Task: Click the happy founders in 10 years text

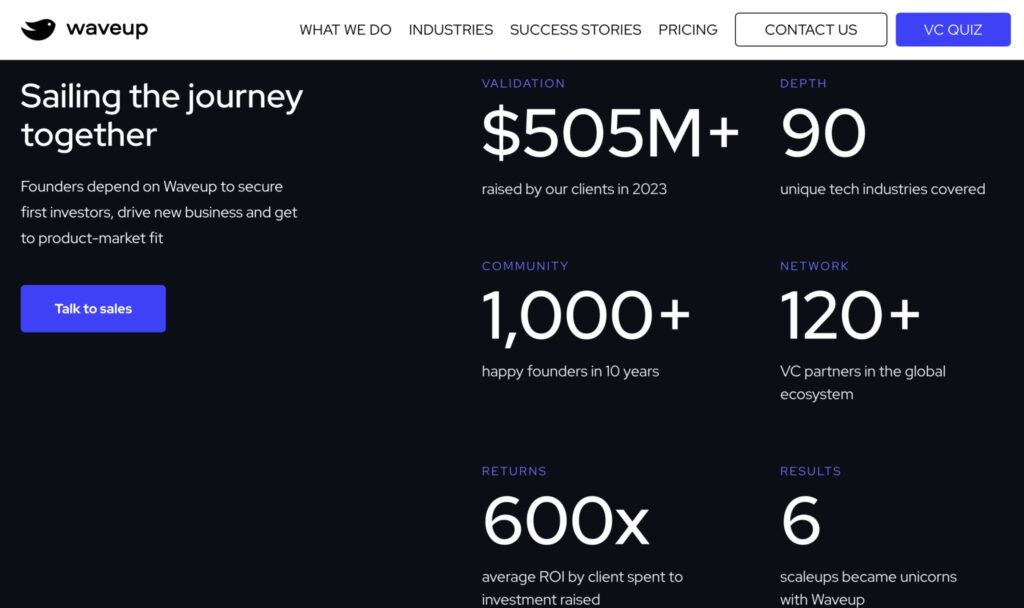Action: point(570,371)
